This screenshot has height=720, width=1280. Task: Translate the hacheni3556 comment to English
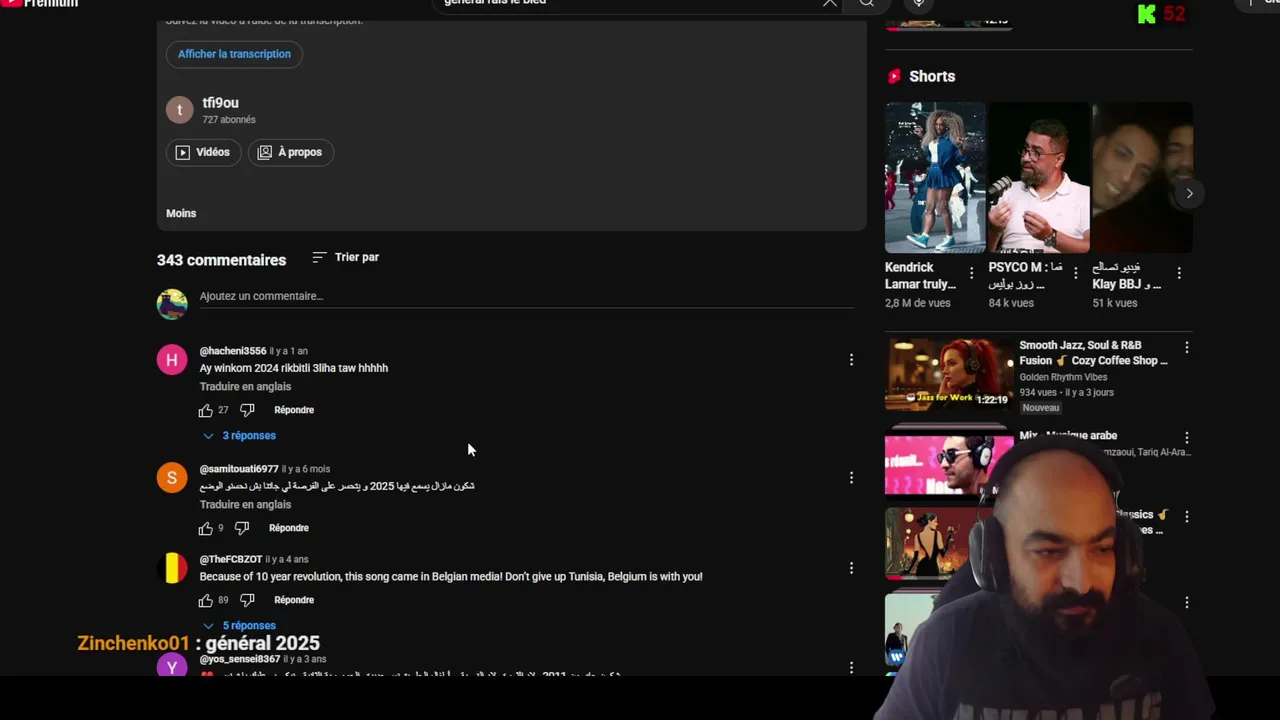pos(245,387)
